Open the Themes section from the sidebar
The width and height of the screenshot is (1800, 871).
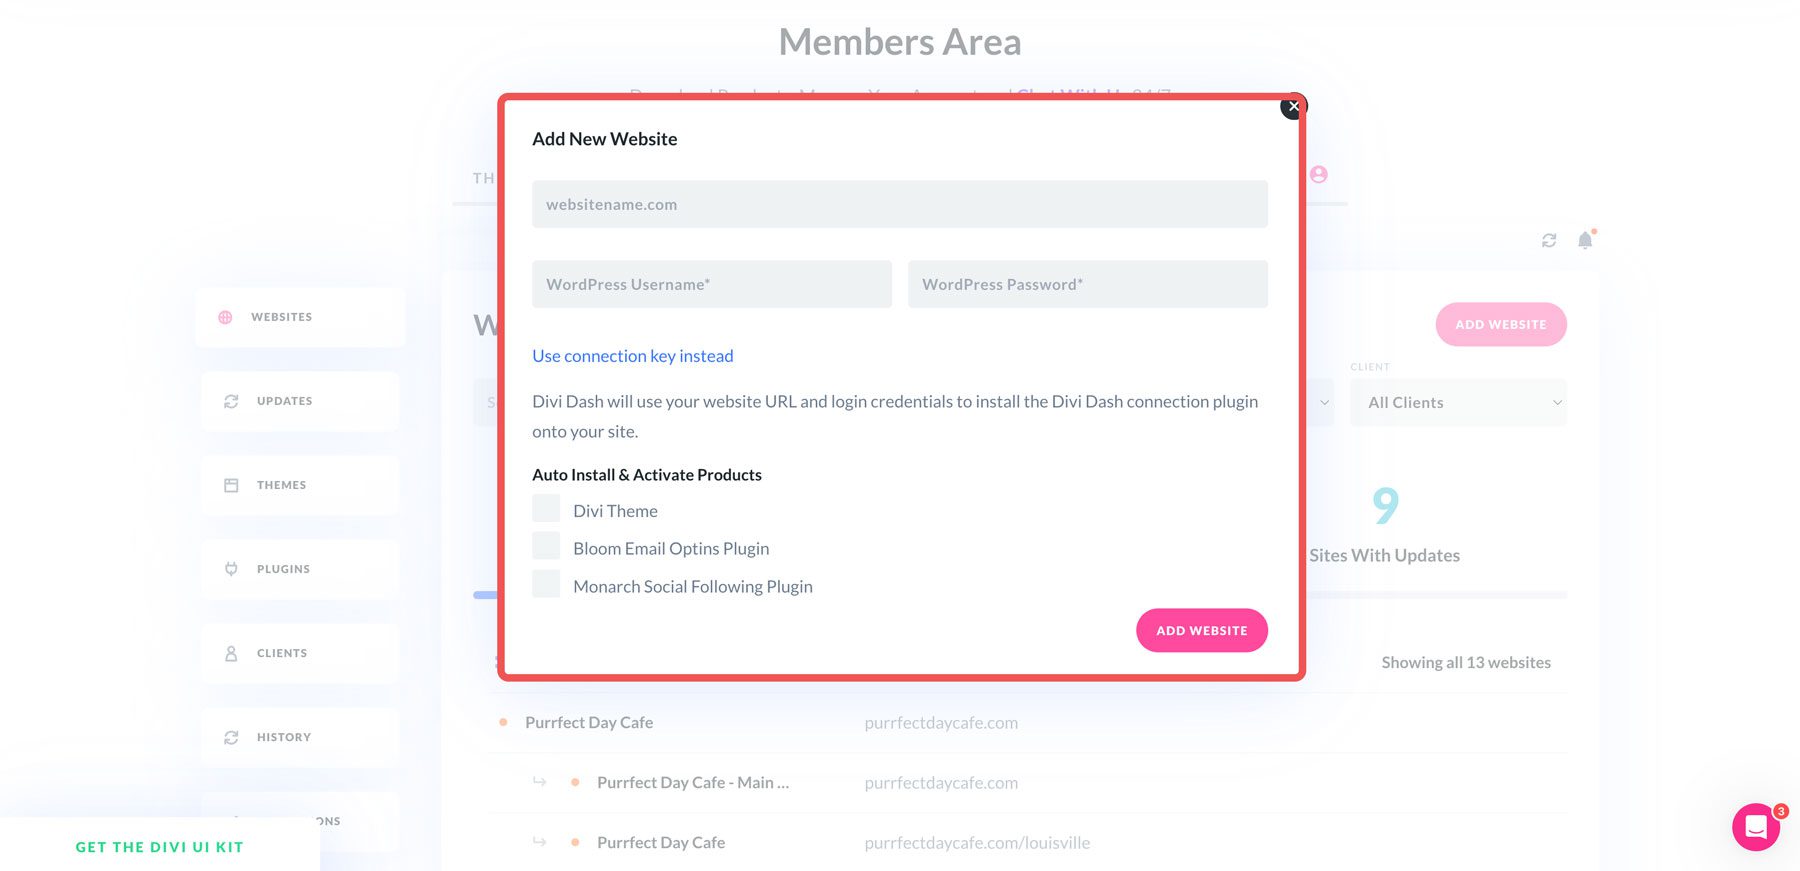[231, 484]
